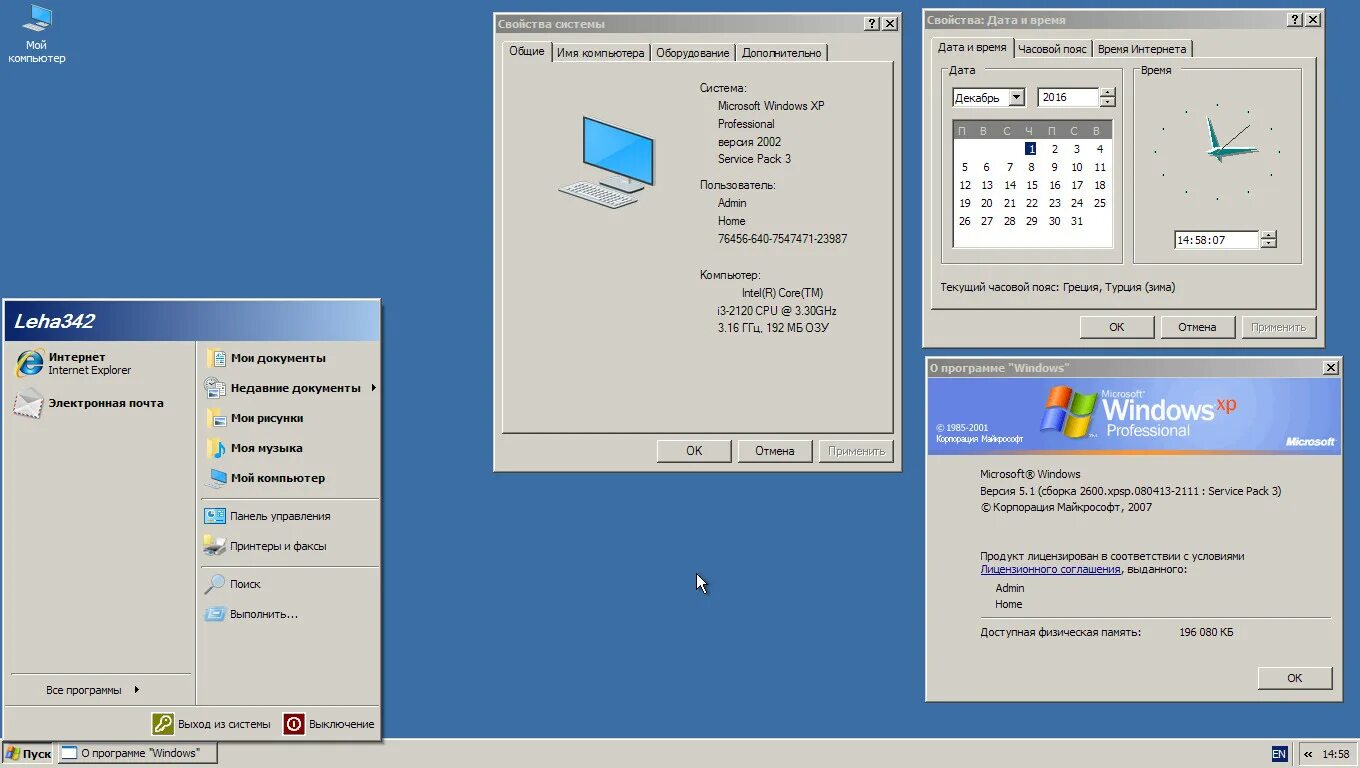The width and height of the screenshot is (1360, 768).
Task: Click the '196 080 КБ' memory value
Action: [1206, 632]
